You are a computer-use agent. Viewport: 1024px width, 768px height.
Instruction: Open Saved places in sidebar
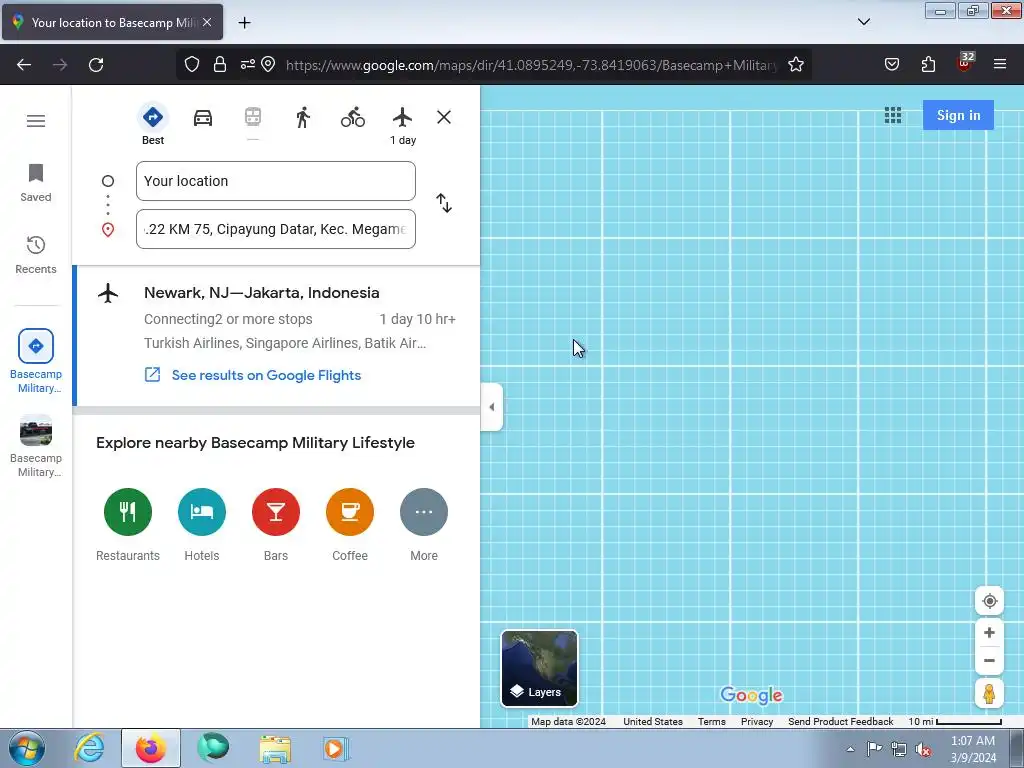pyautogui.click(x=36, y=184)
